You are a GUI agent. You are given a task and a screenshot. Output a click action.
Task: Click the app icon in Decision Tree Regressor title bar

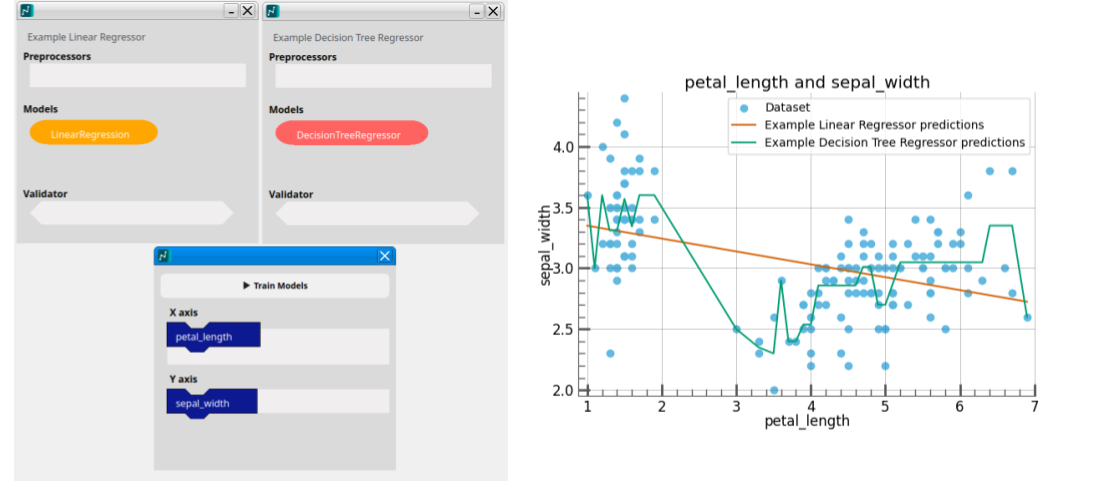click(x=273, y=11)
